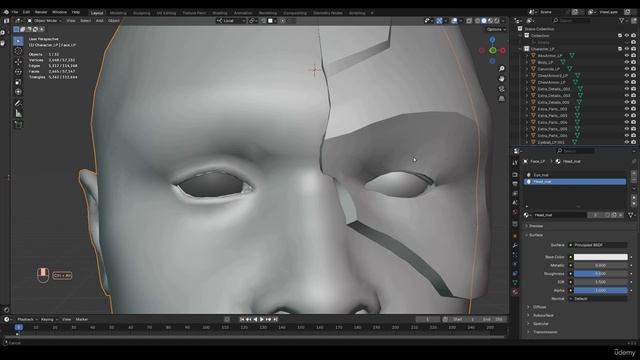
Task: Open the Object Data mesh tab
Action: click(x=515, y=282)
